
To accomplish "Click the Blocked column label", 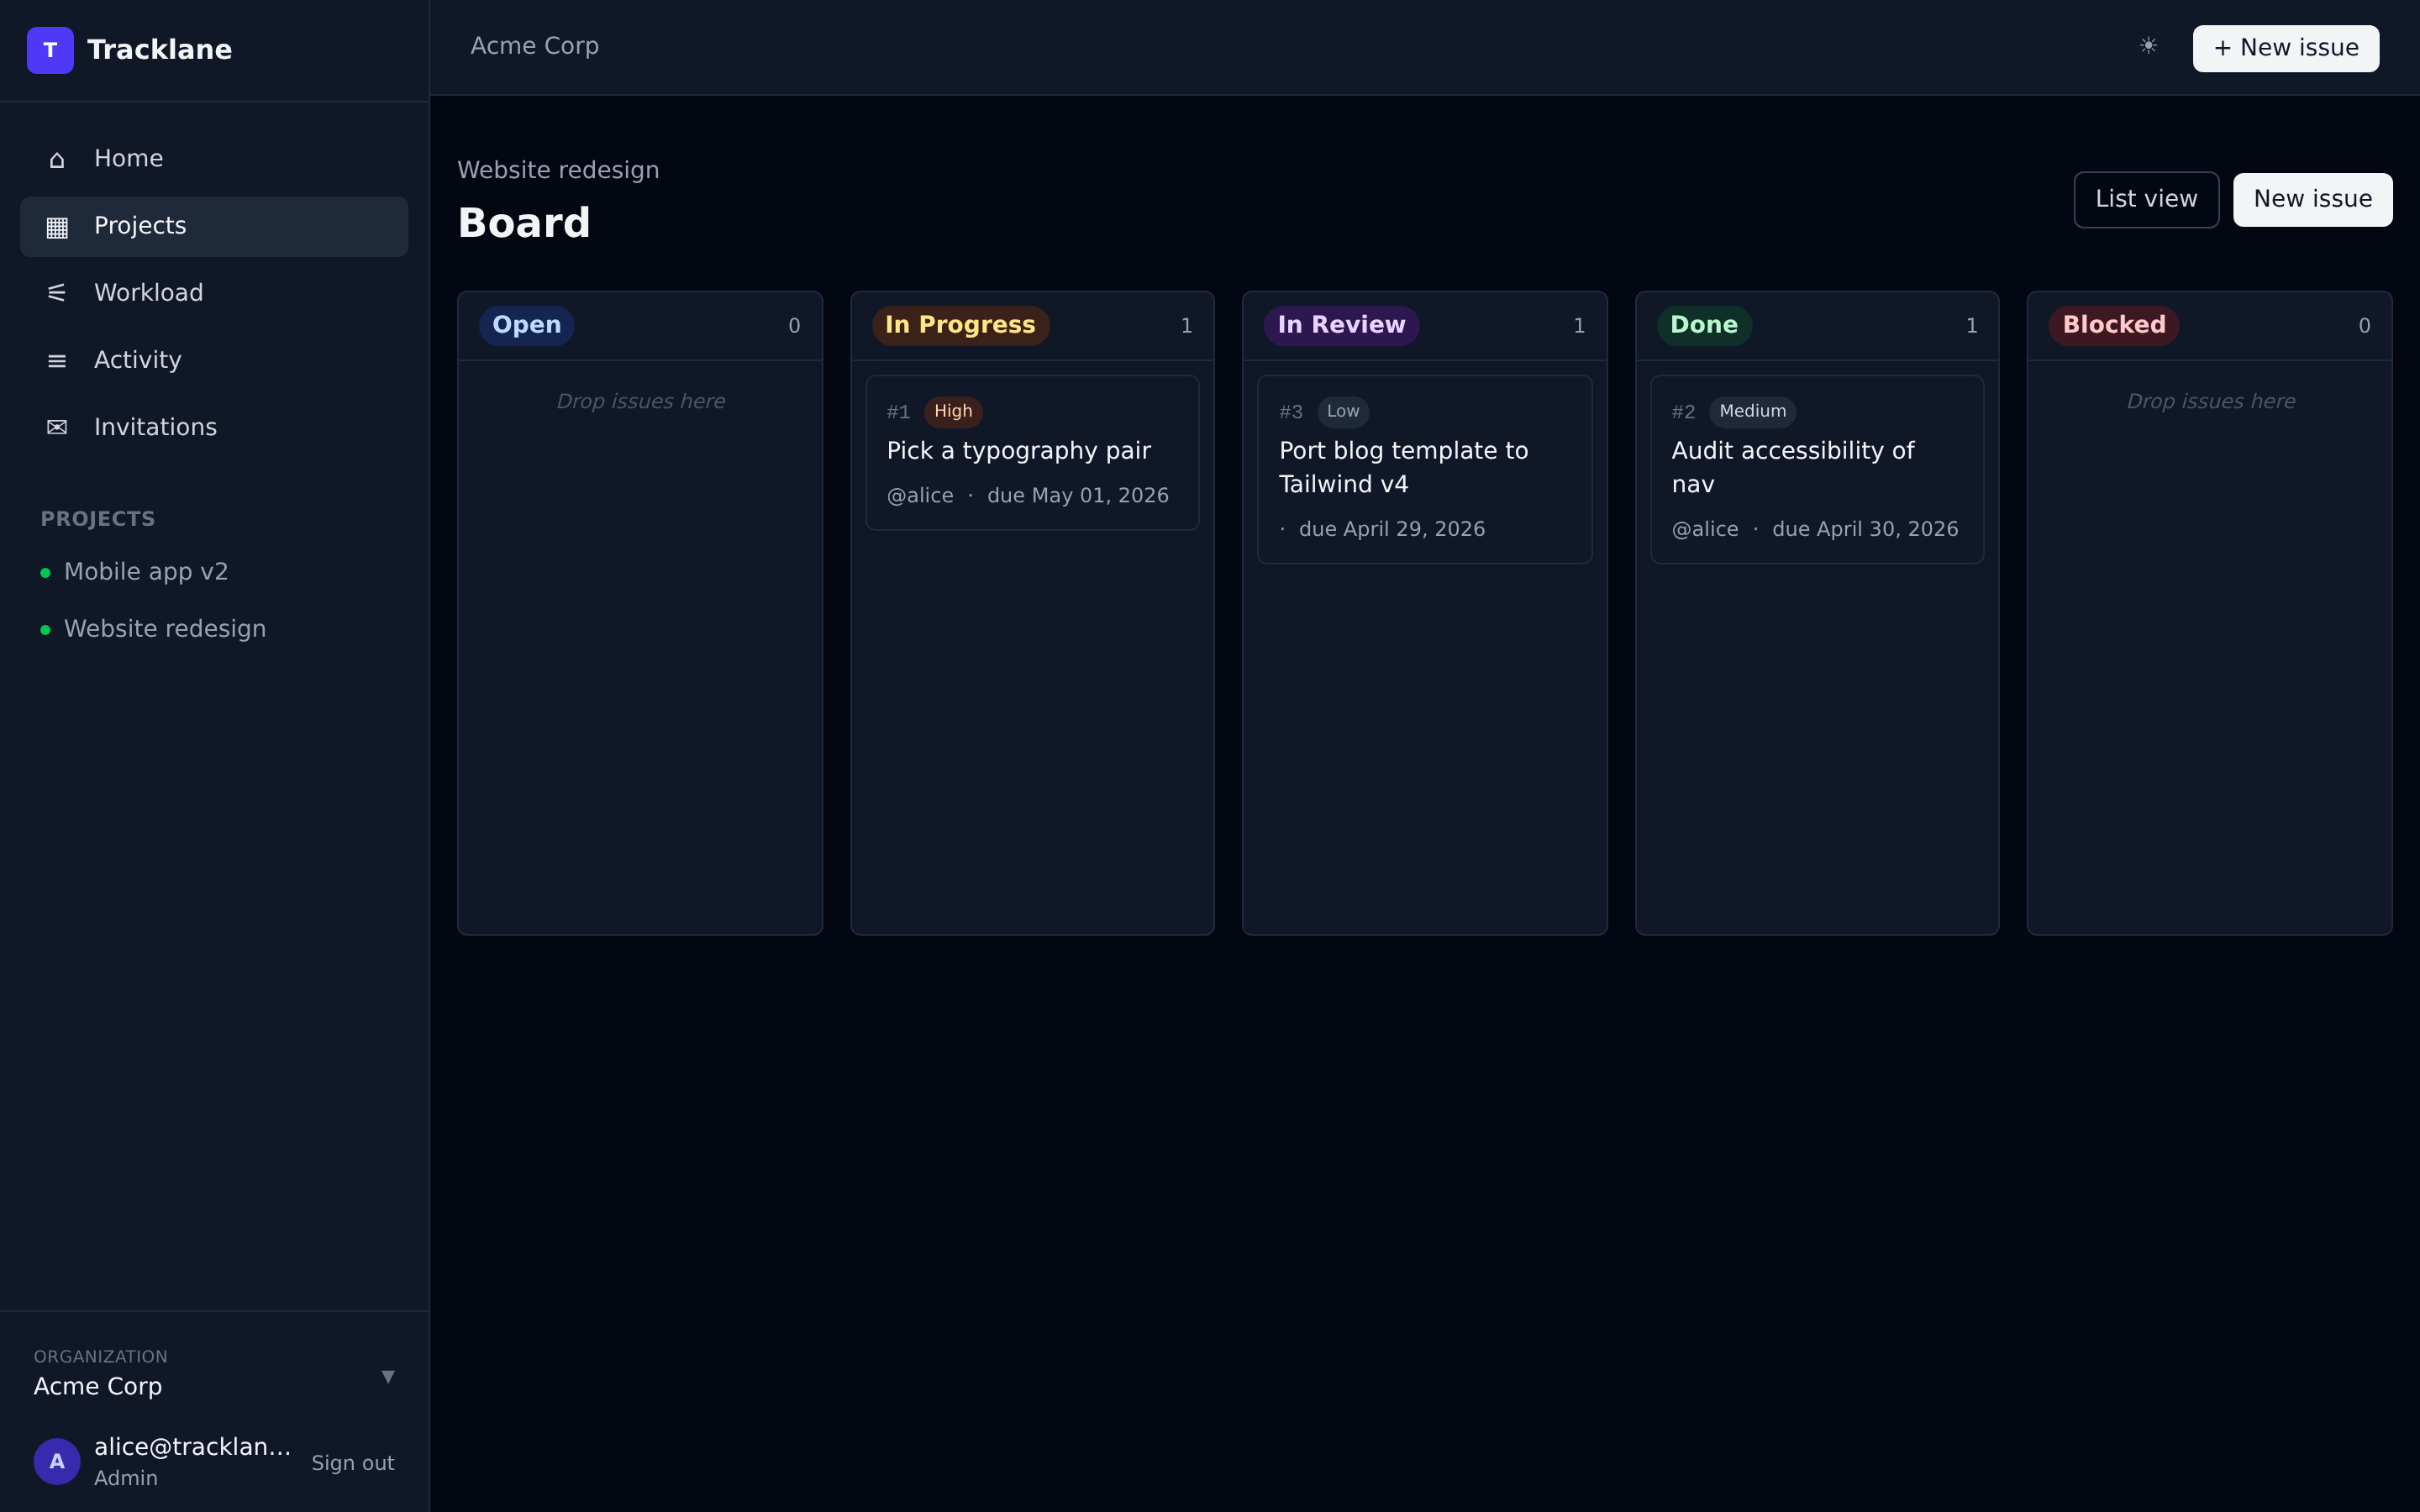I will (x=2114, y=325).
